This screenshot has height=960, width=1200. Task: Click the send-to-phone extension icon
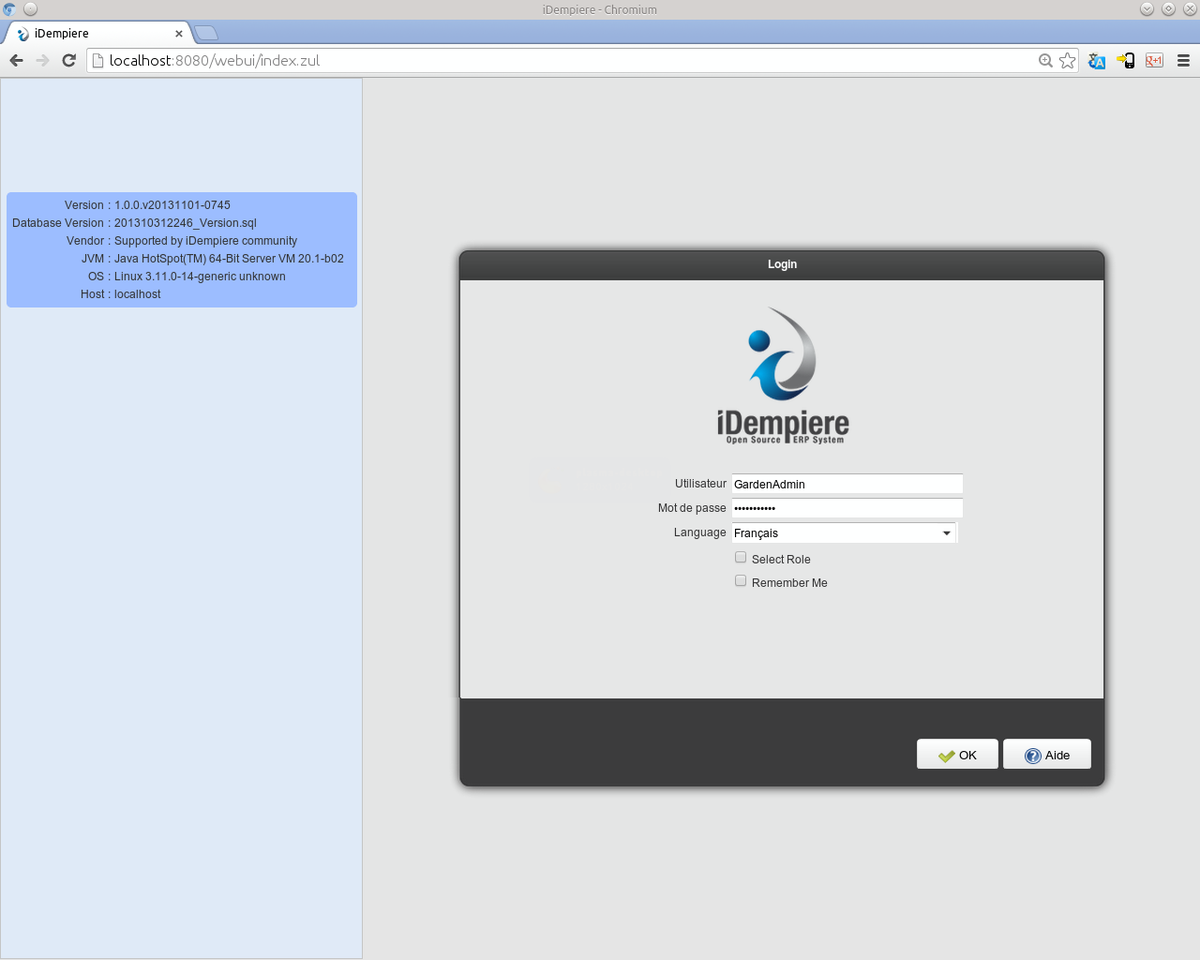[x=1124, y=60]
